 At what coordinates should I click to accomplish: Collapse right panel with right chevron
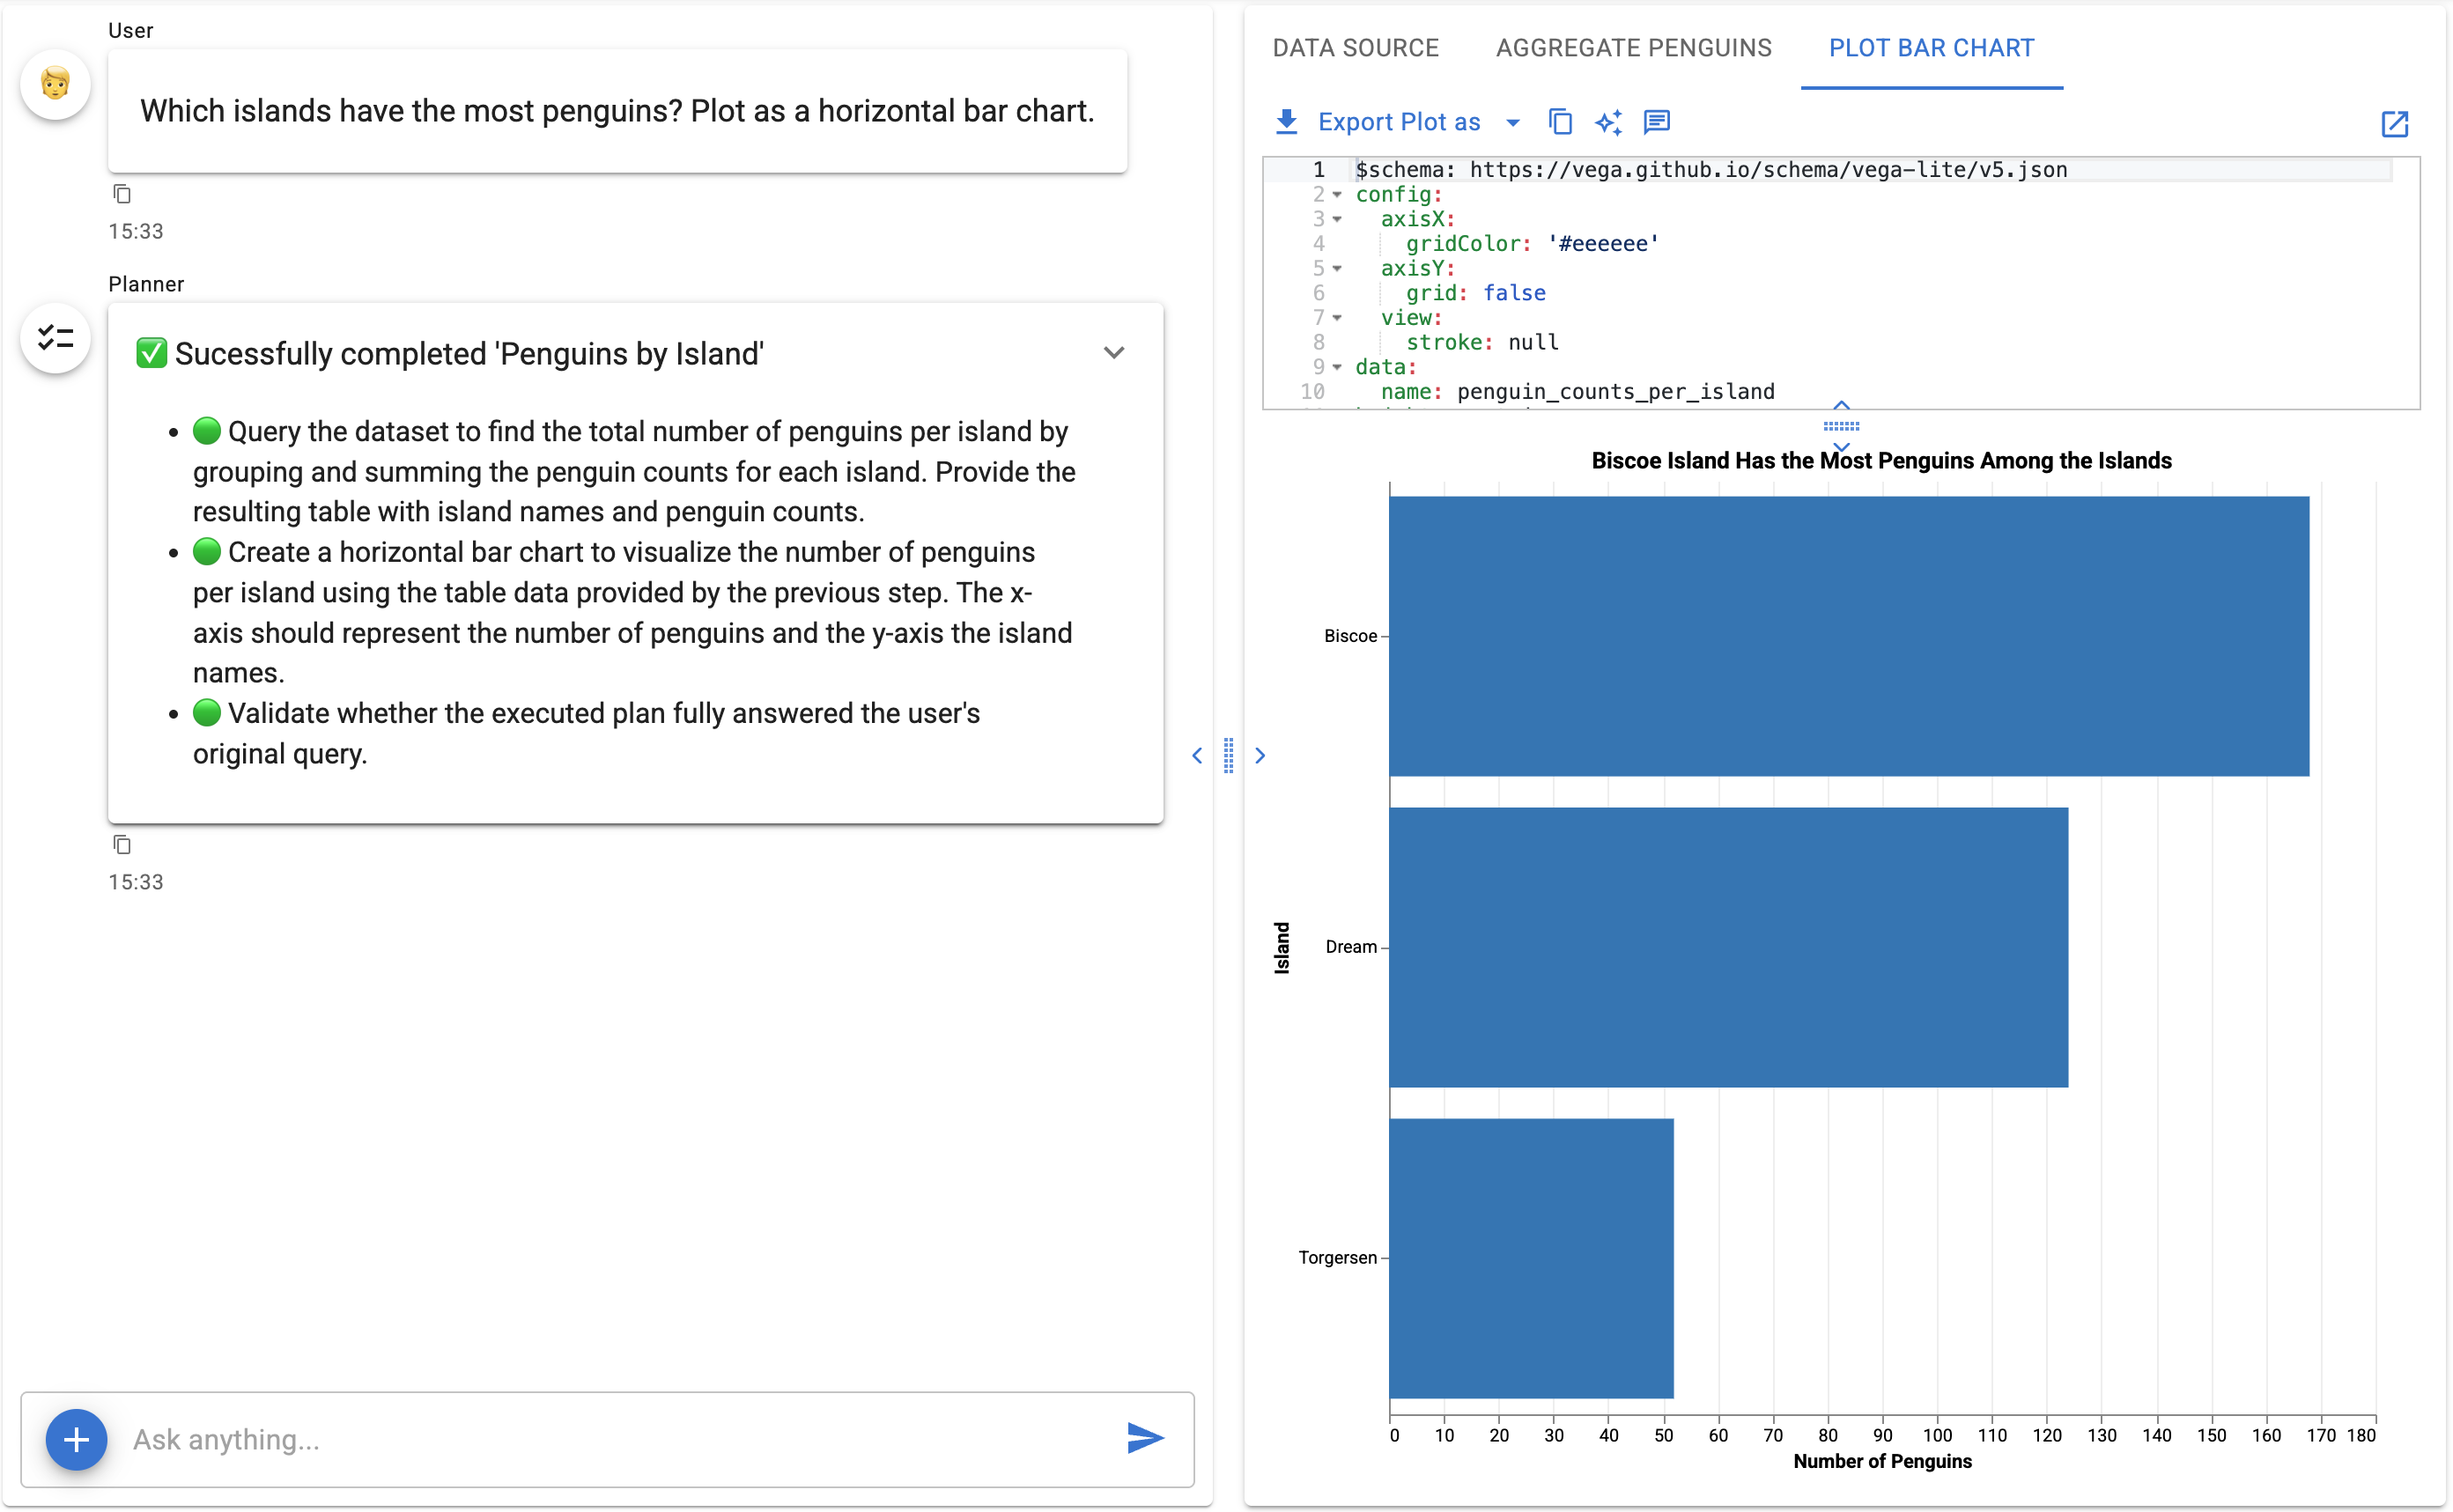(1261, 756)
